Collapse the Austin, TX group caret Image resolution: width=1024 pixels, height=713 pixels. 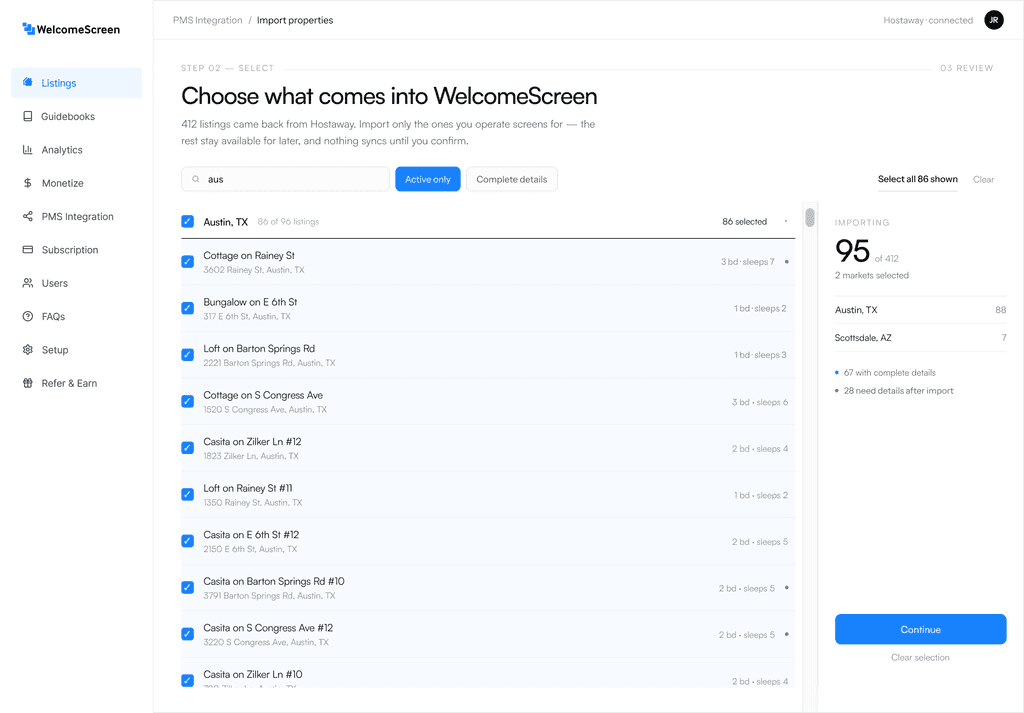click(786, 221)
